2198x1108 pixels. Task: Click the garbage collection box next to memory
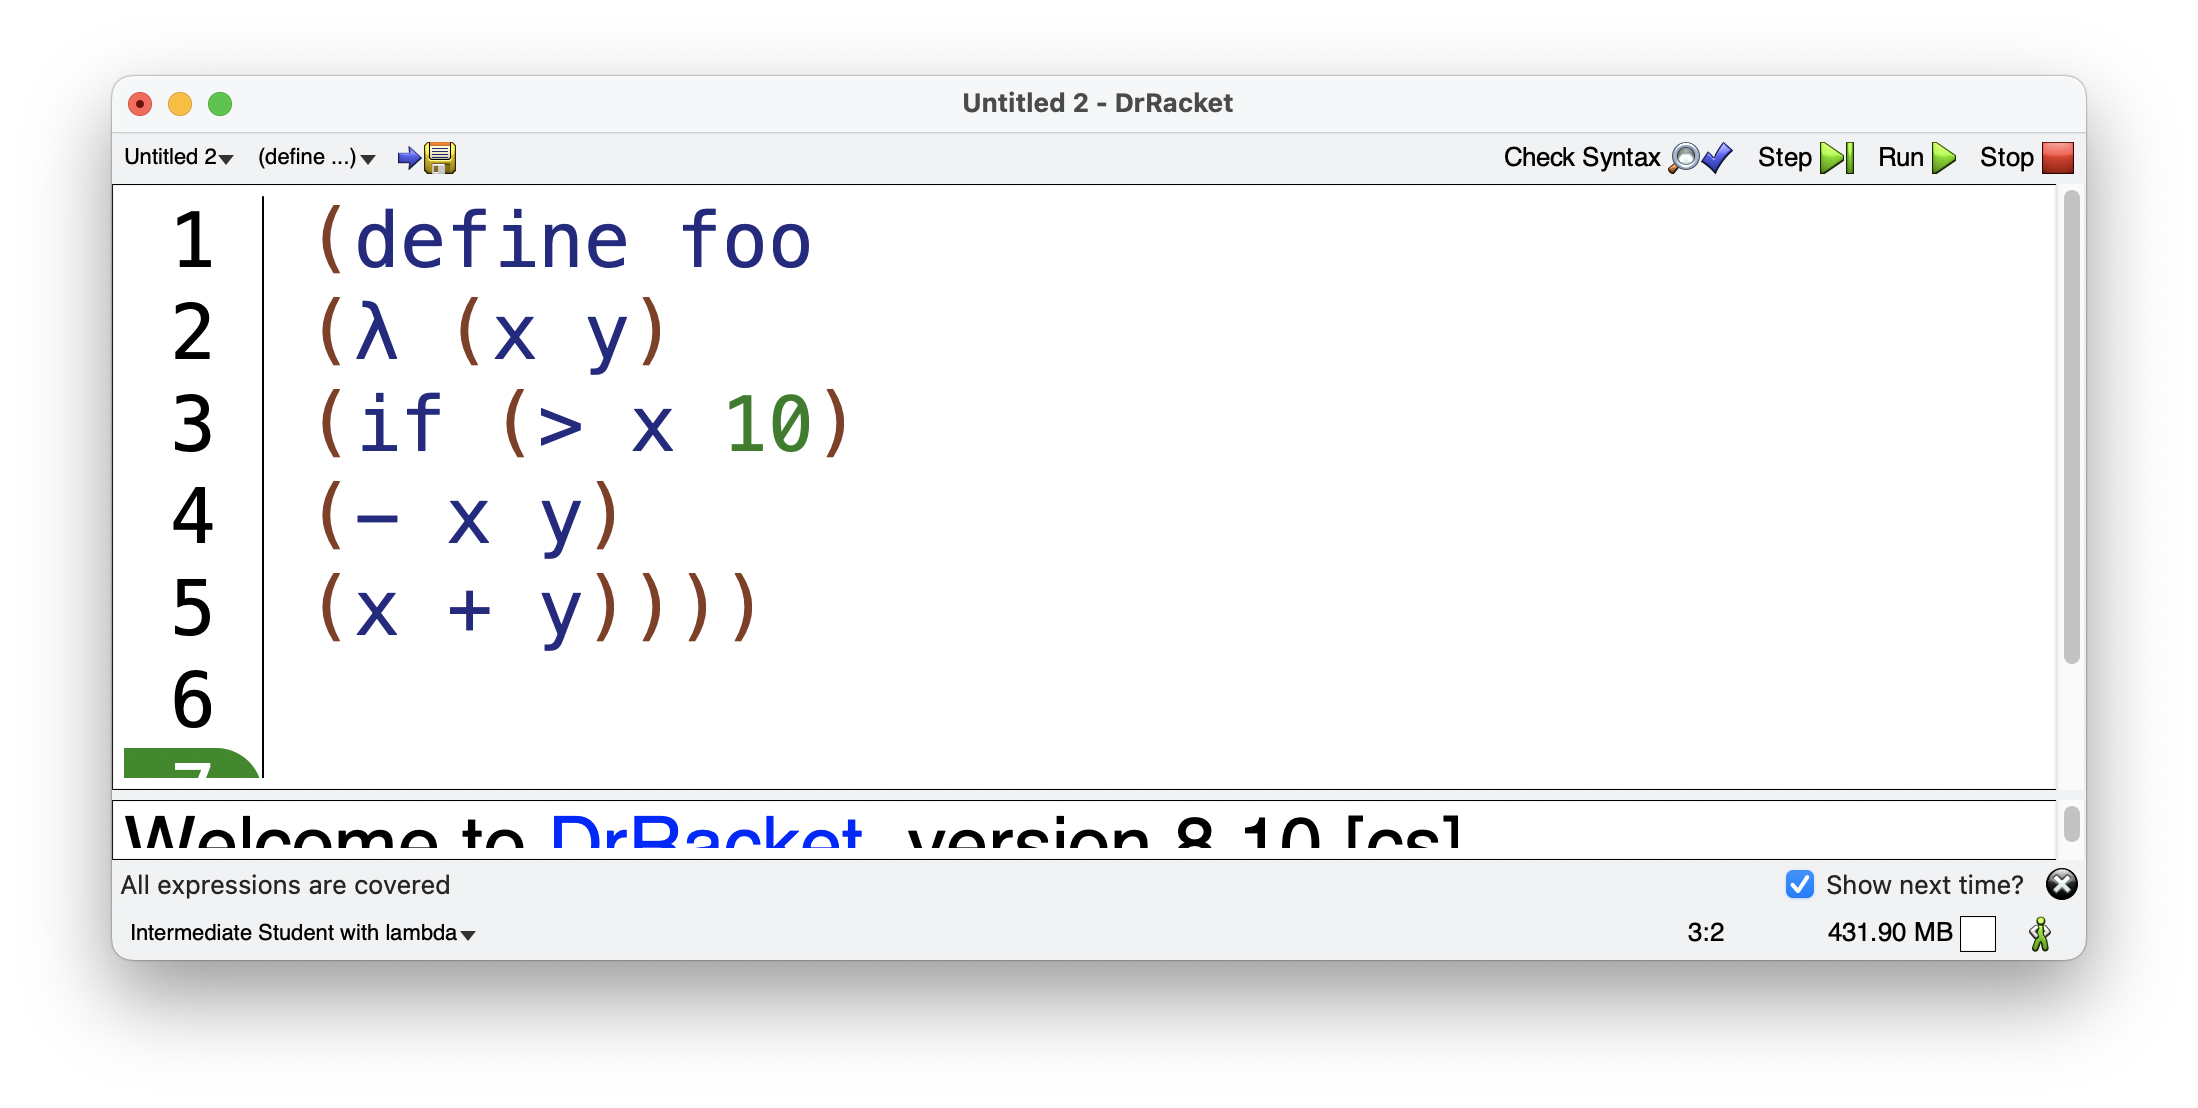(x=1977, y=934)
